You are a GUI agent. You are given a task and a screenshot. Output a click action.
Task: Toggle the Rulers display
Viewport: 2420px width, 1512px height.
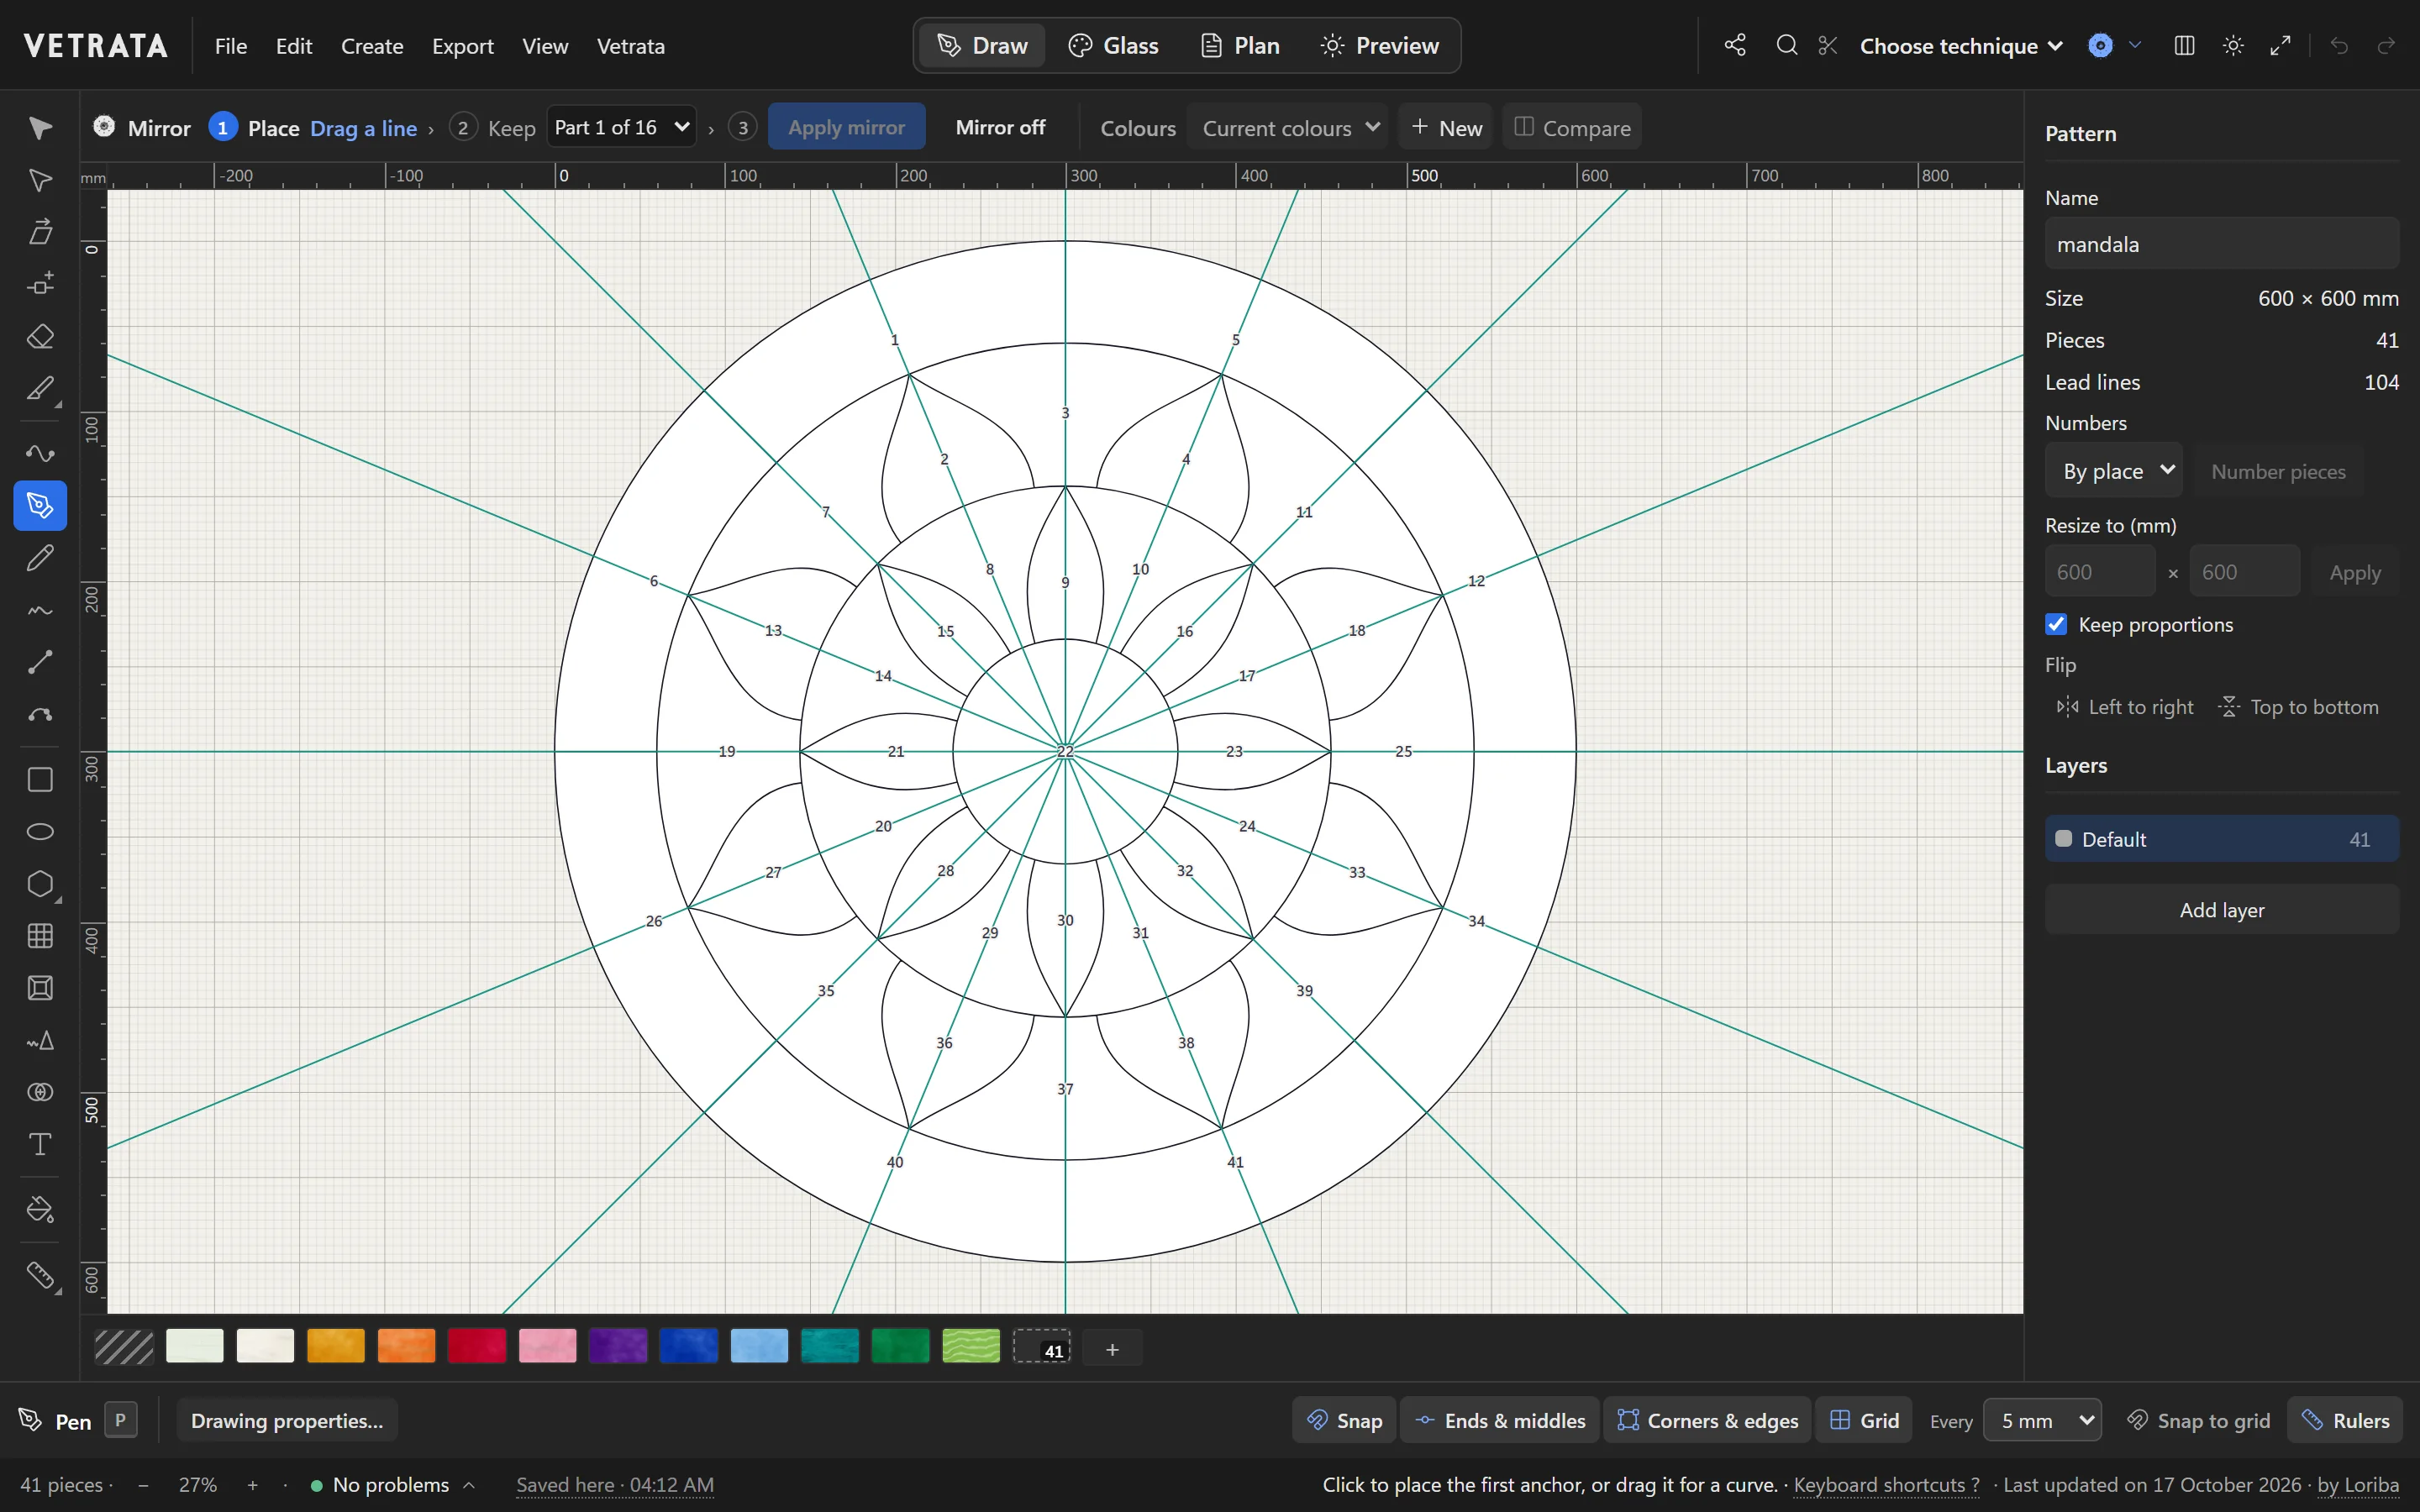(2345, 1420)
